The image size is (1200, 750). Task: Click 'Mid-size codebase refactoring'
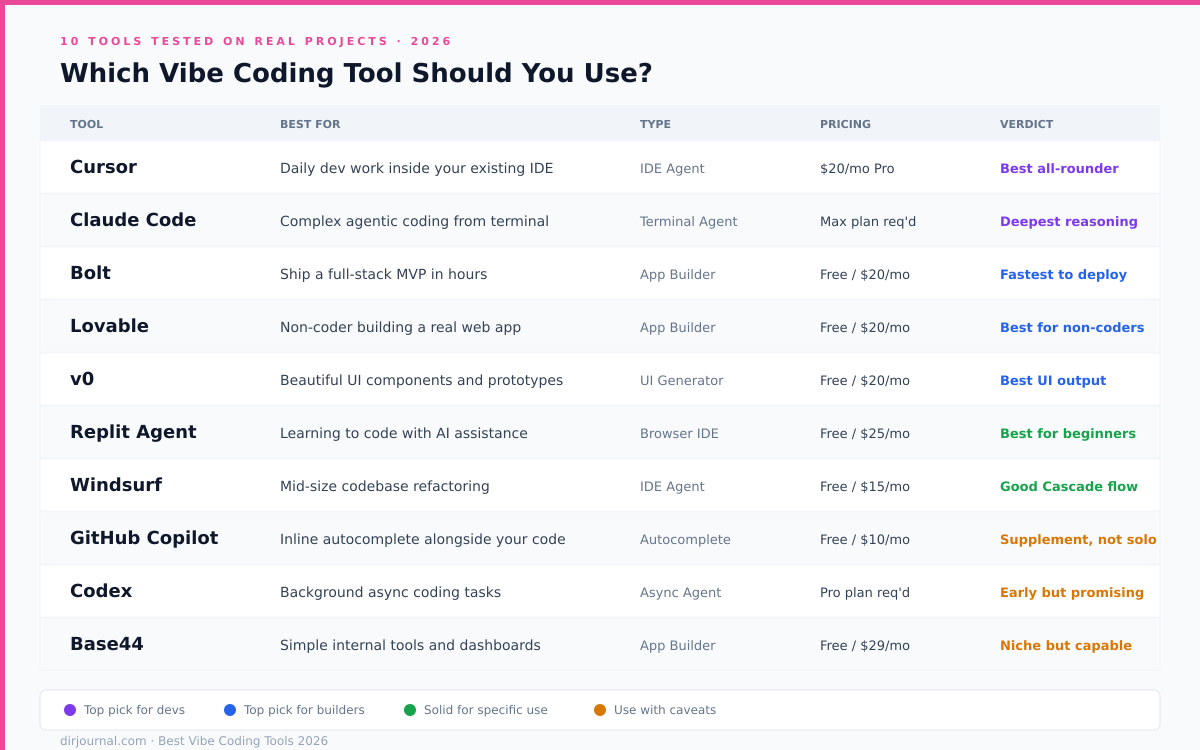tap(385, 486)
